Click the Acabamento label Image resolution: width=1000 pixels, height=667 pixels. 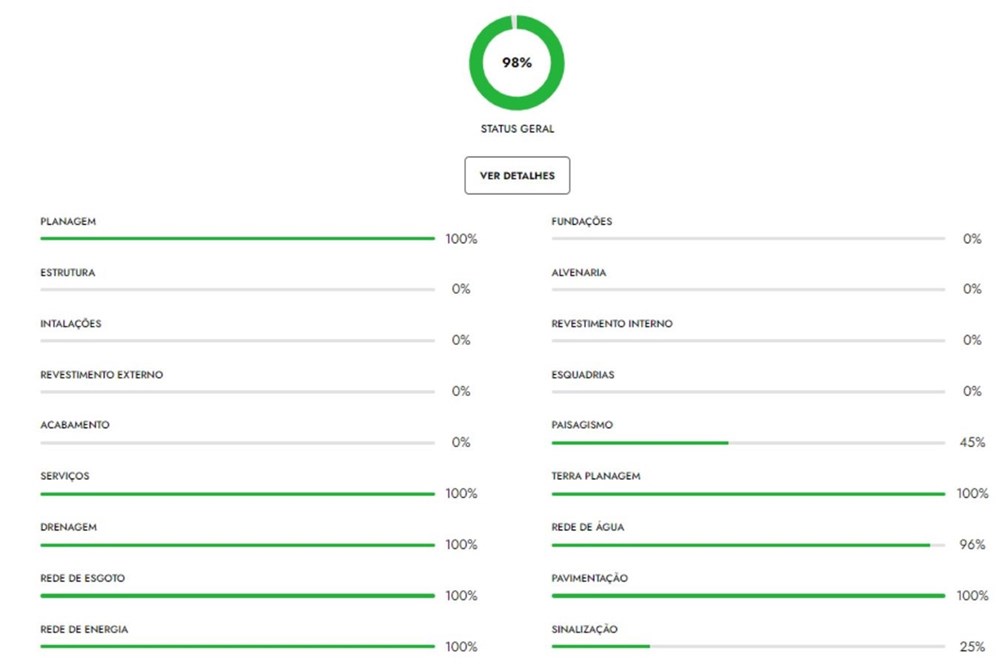(x=75, y=425)
